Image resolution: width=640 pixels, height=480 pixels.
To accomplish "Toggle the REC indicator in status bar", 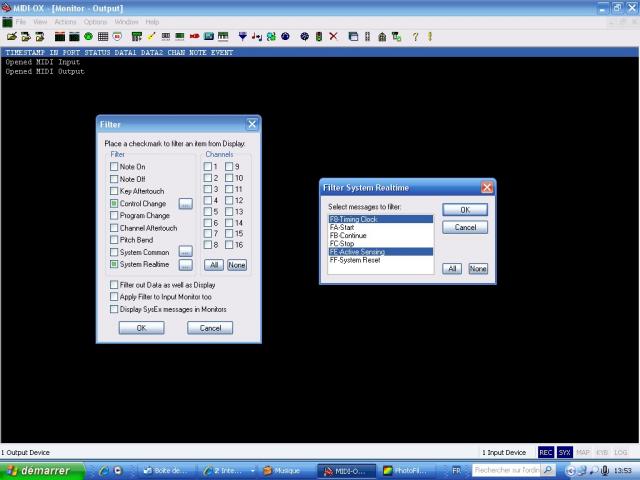I will click(x=546, y=452).
